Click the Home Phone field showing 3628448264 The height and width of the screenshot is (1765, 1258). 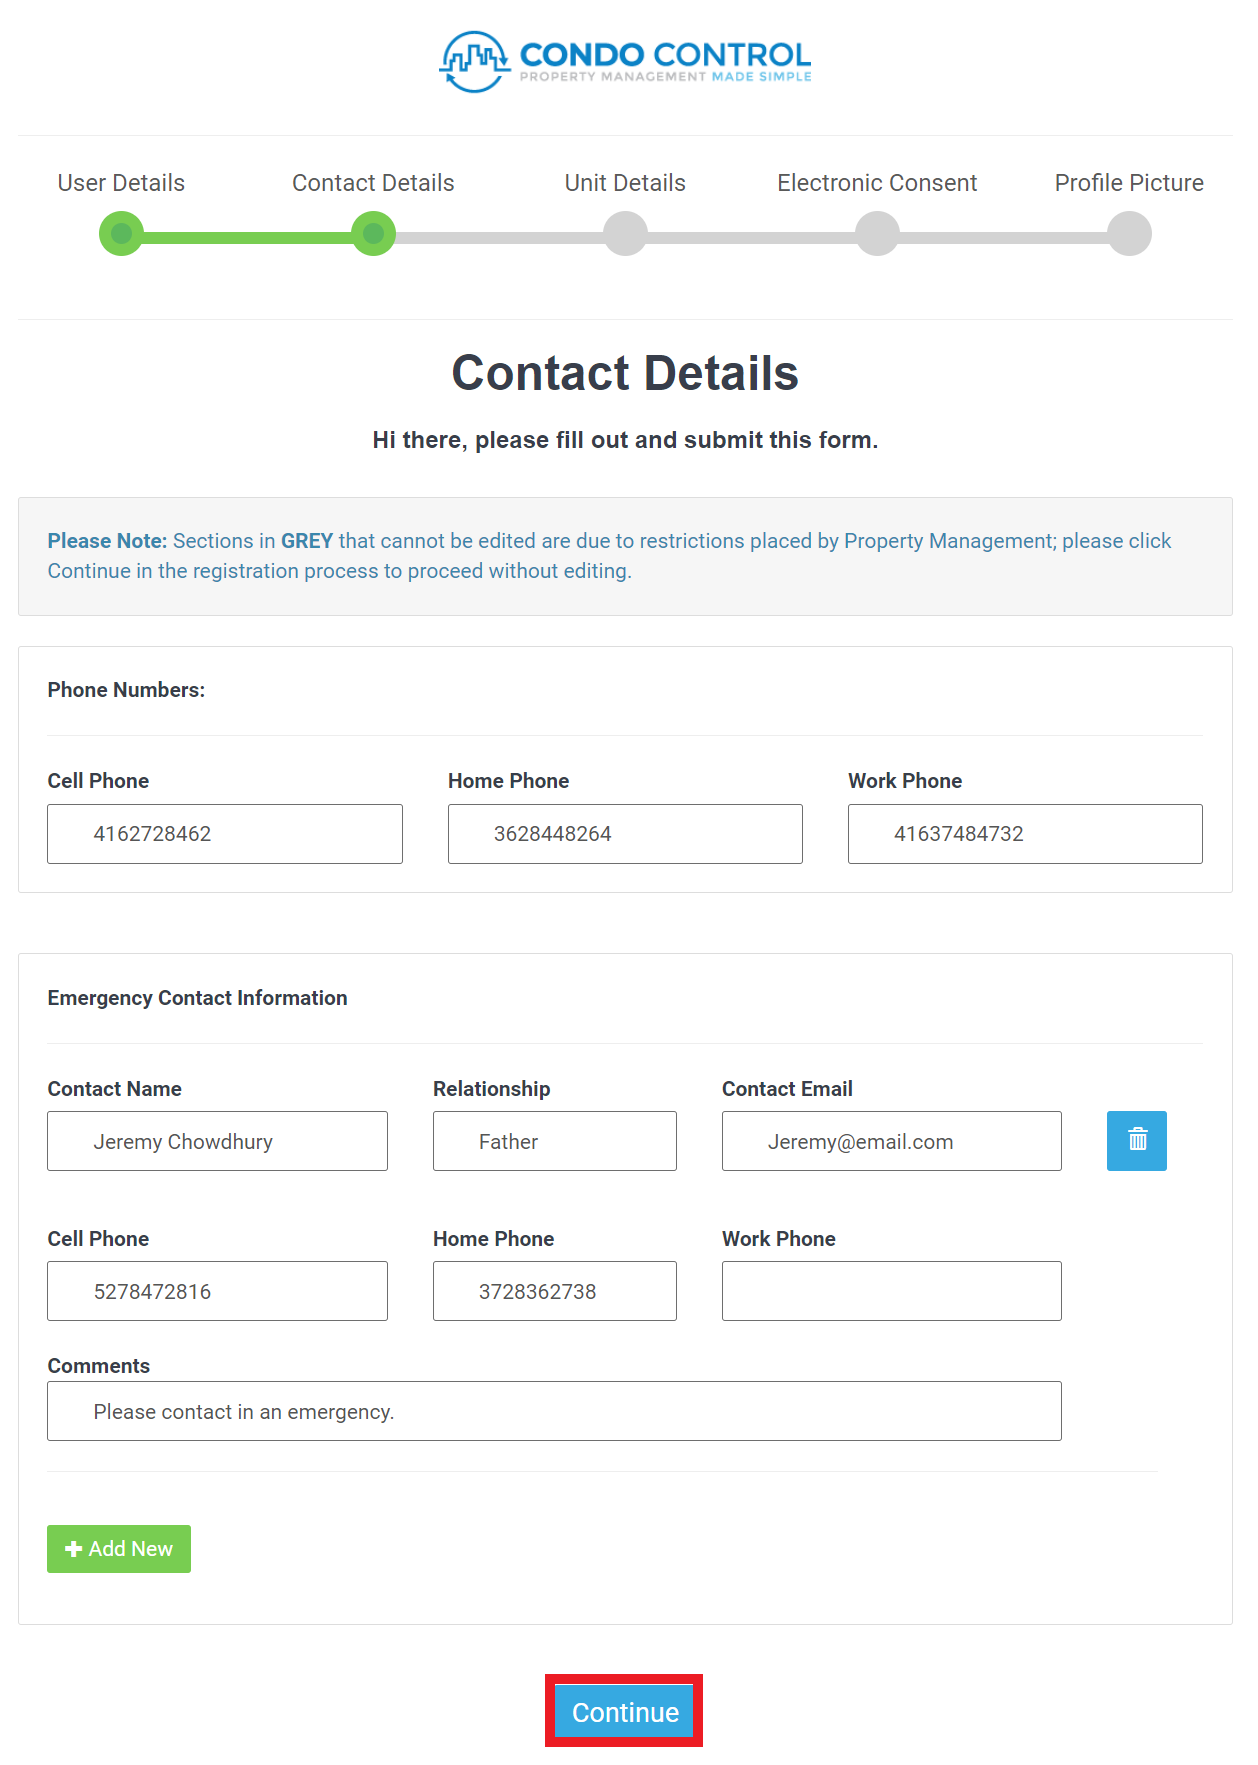tap(624, 833)
